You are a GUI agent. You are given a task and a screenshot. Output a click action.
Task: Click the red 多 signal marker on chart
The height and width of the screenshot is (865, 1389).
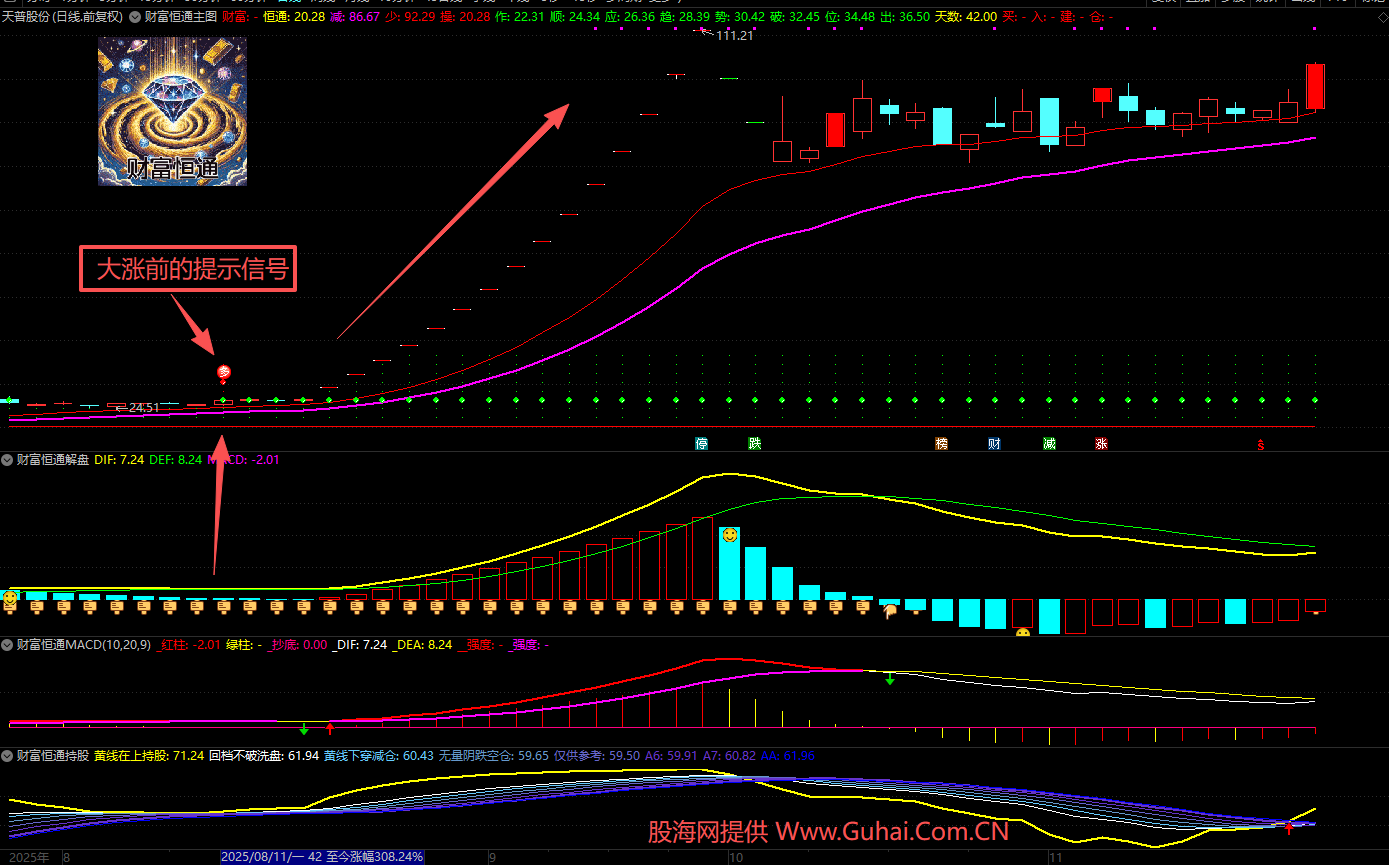pos(224,373)
